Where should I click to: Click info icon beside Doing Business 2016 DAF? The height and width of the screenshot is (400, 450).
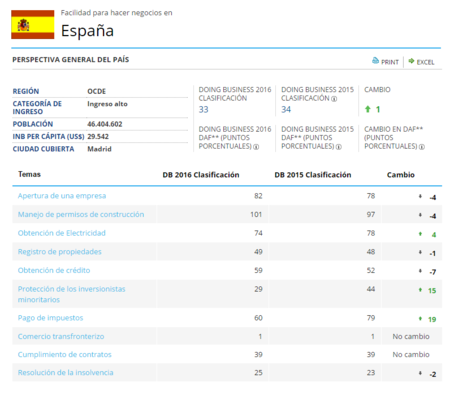256,147
